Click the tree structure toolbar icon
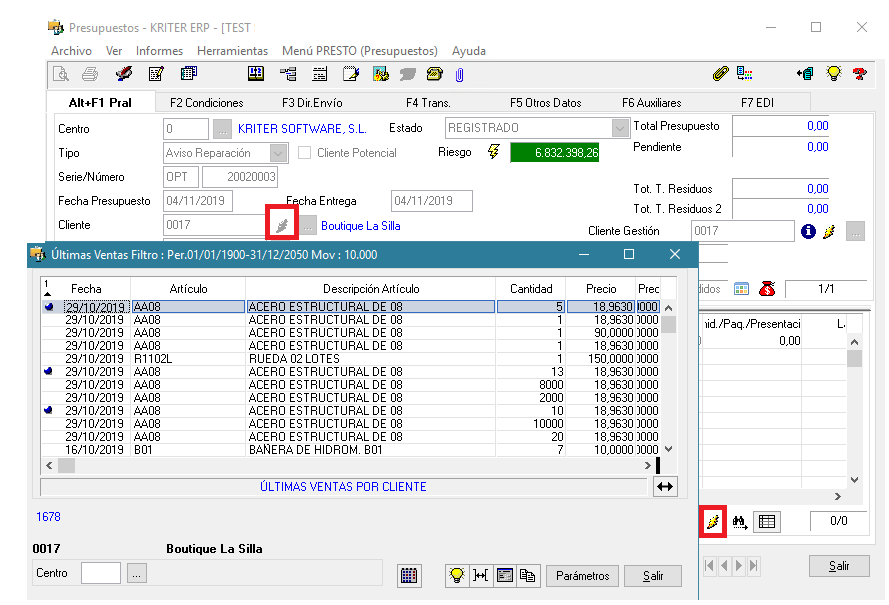Image resolution: width=889 pixels, height=605 pixels. [289, 74]
